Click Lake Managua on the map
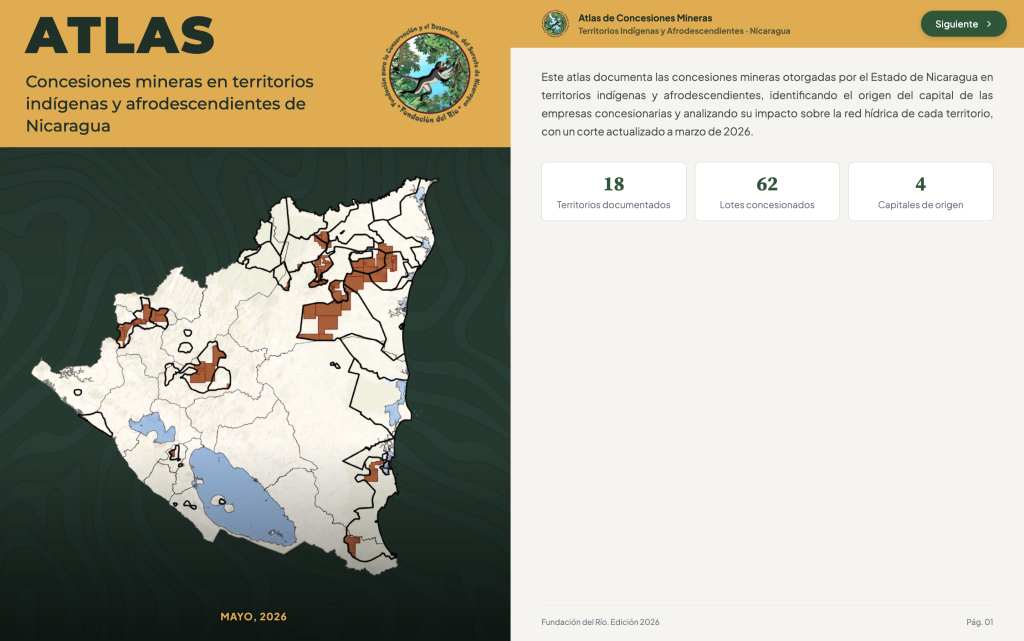 153,427
